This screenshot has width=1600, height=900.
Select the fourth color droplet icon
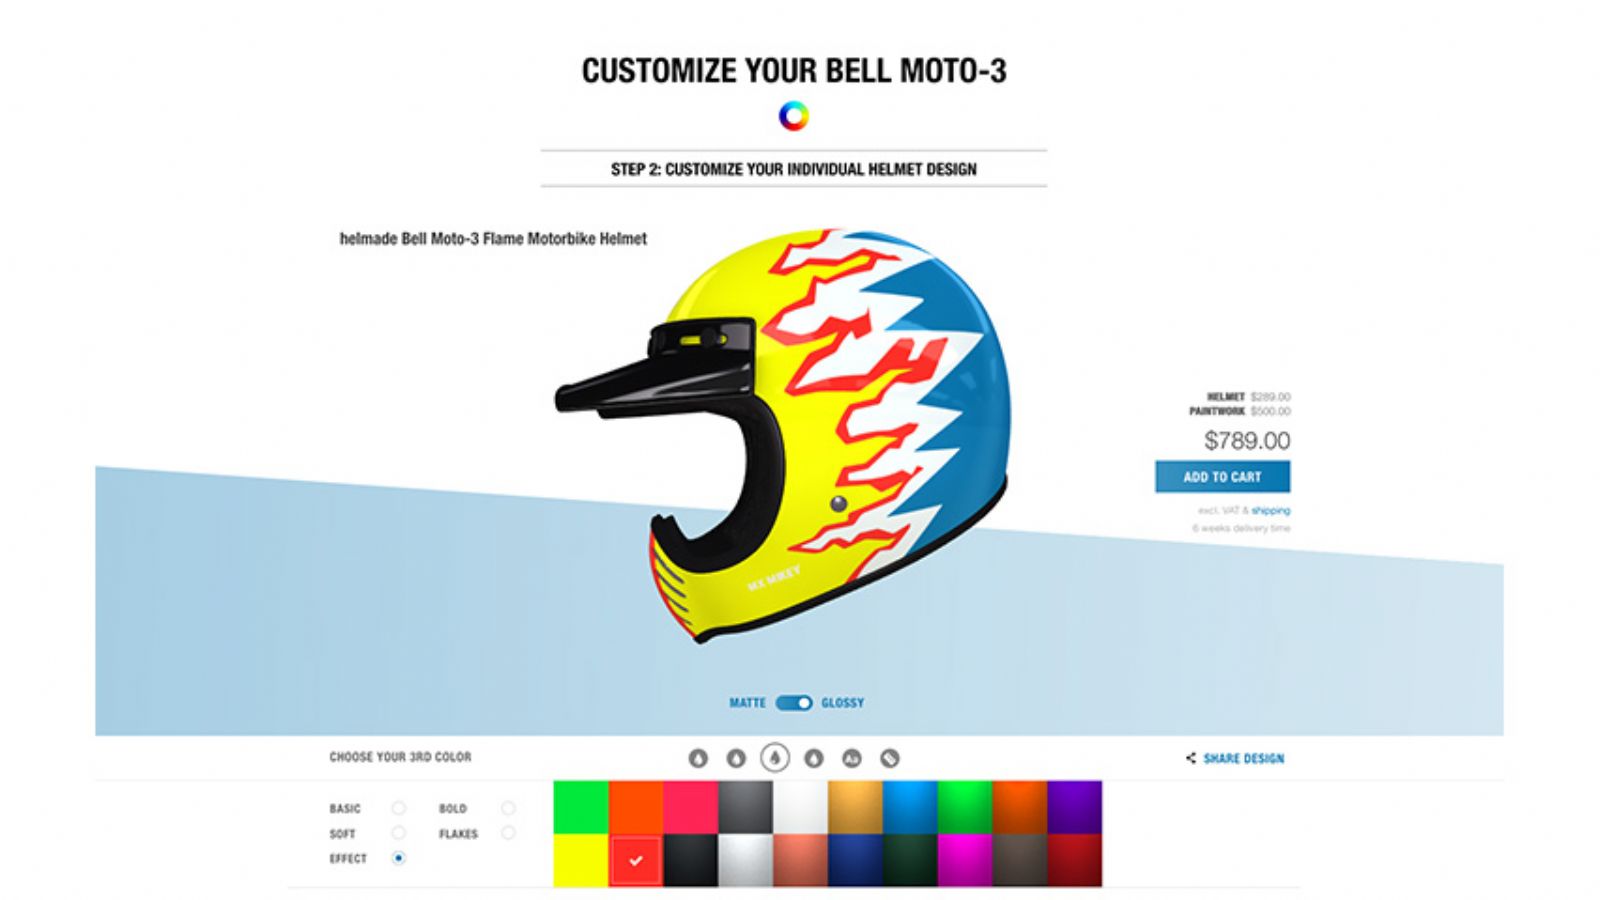(814, 759)
